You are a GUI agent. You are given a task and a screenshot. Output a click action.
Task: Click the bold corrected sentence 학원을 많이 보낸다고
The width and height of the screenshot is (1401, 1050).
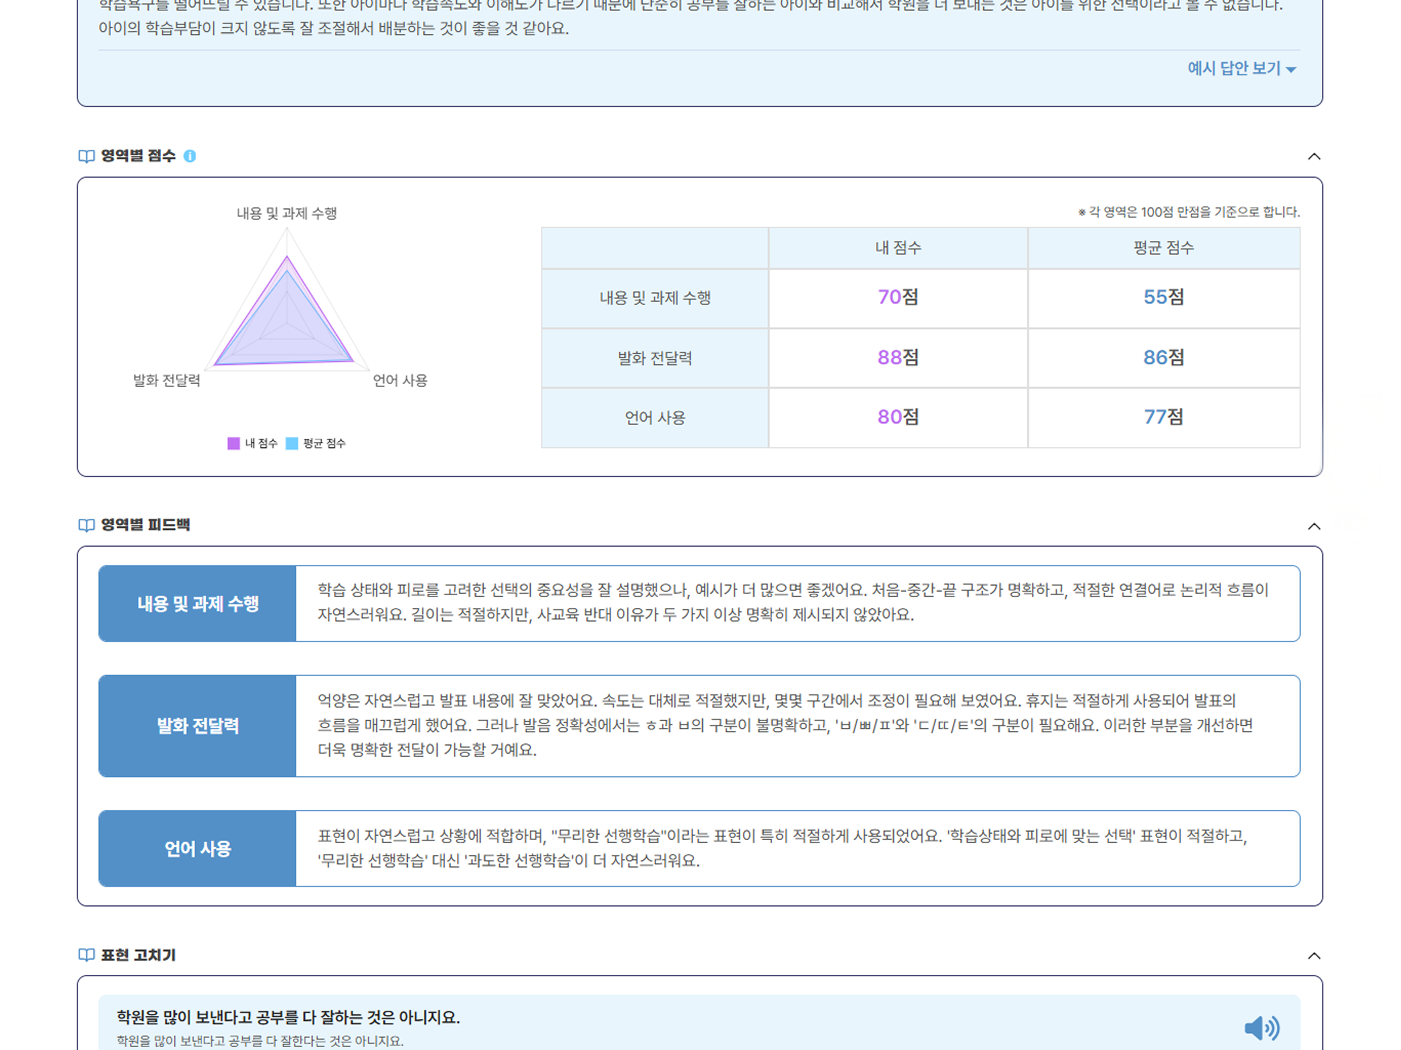click(288, 1017)
